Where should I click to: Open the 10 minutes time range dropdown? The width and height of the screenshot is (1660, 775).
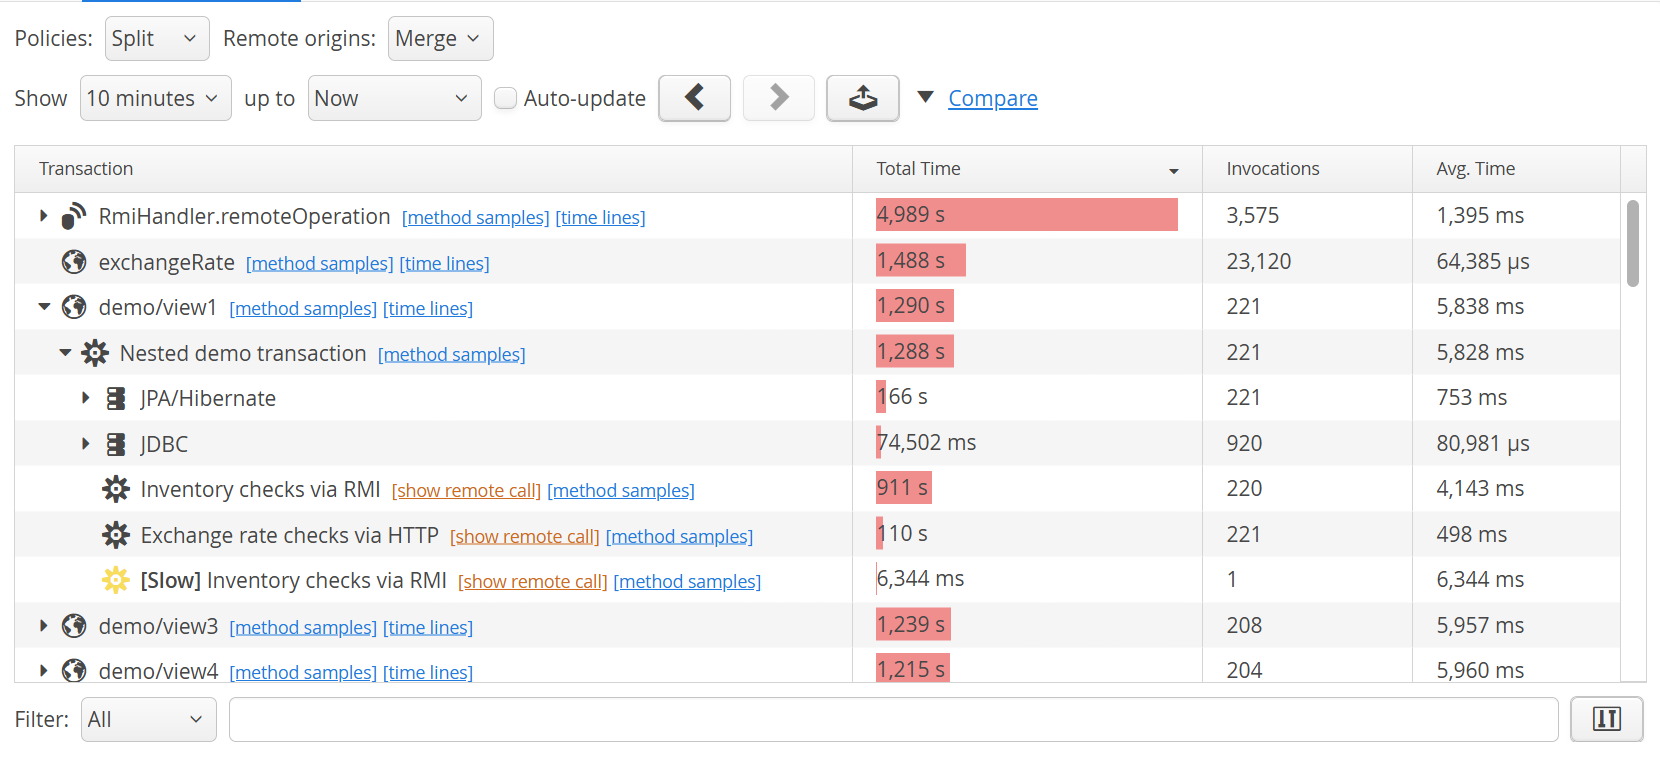155,98
